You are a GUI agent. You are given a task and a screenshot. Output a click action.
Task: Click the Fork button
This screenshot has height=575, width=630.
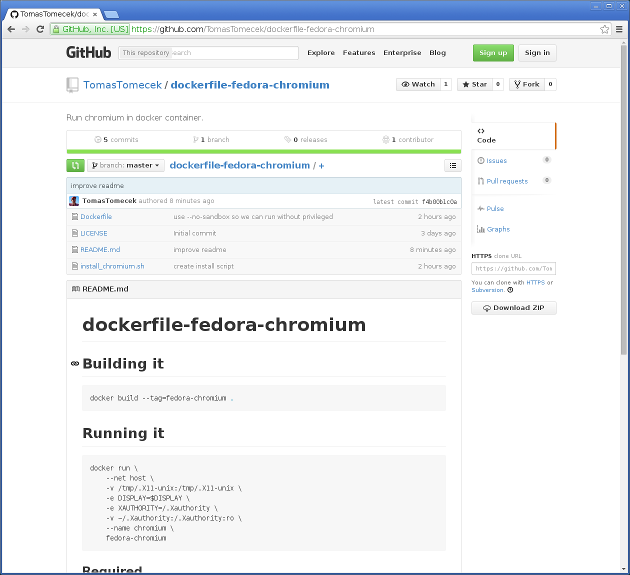tap(527, 84)
